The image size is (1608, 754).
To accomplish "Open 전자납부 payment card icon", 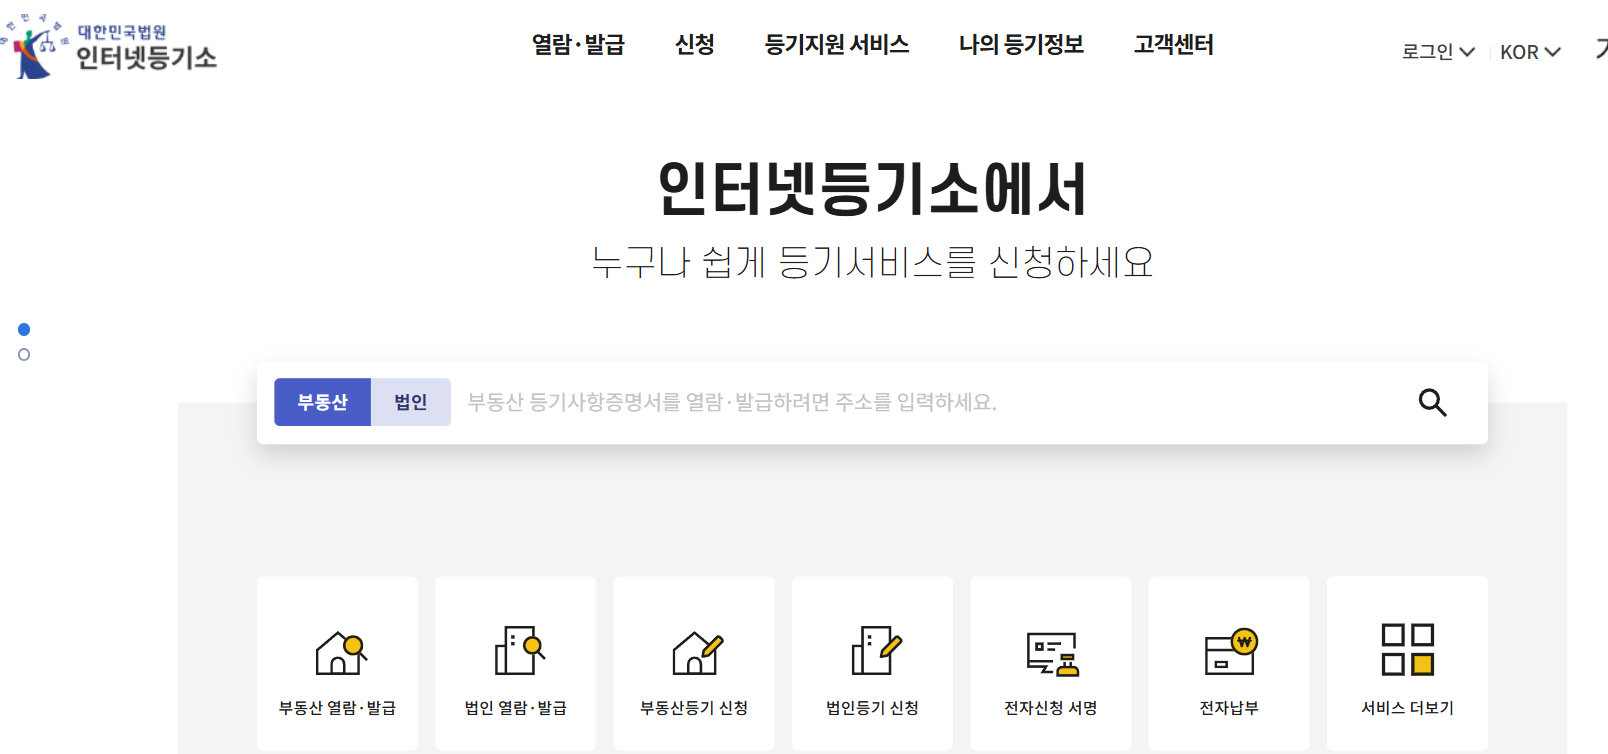I will [1231, 652].
